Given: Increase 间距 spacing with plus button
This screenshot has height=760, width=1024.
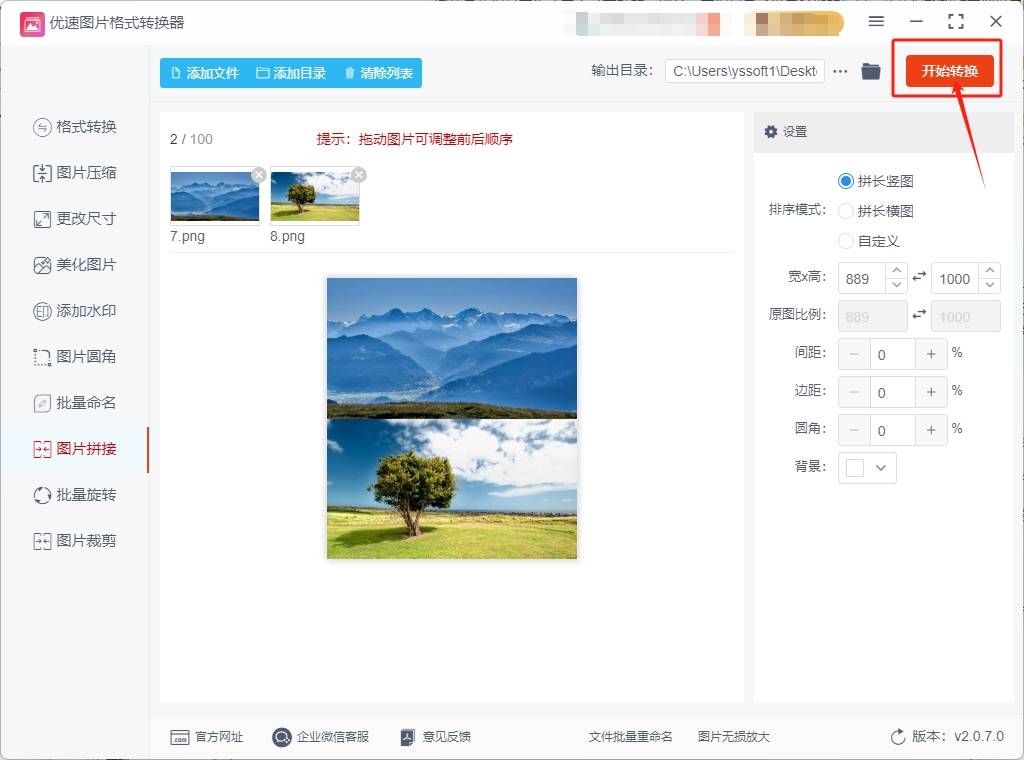Looking at the screenshot, I should click(931, 355).
